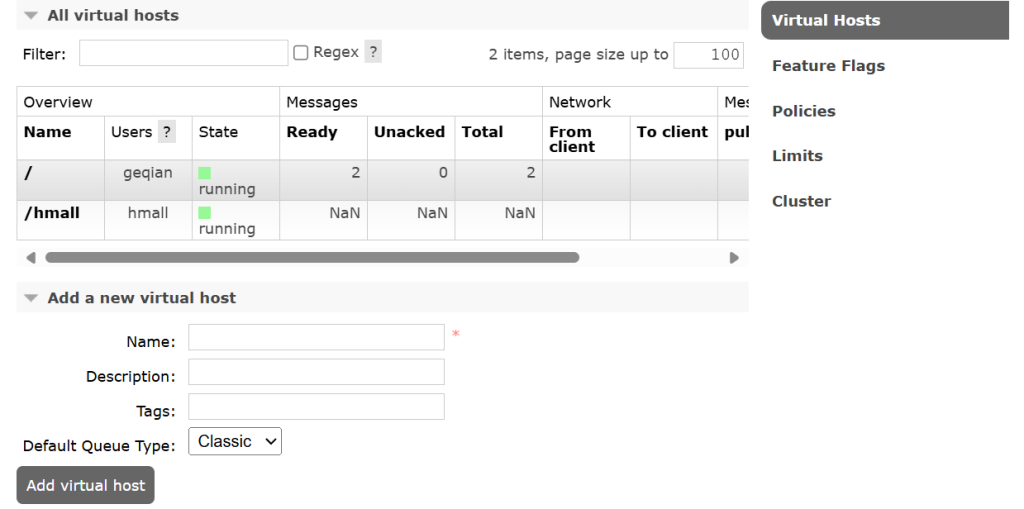This screenshot has width=1024, height=509.
Task: Click the scroll left arrow of table
Action: click(x=30, y=258)
